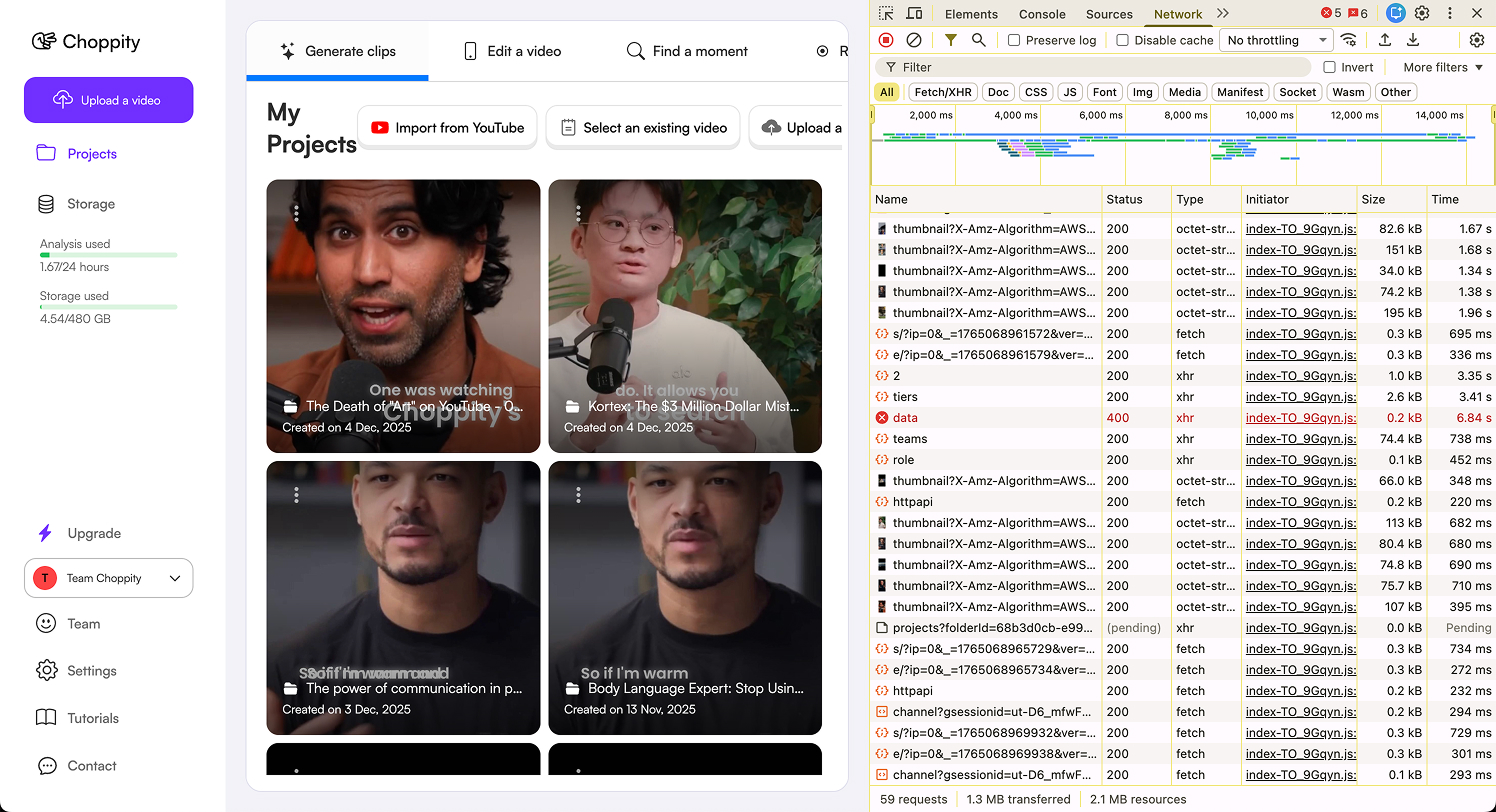Select the pending 'projects?folderId' request row

[x=1183, y=628]
